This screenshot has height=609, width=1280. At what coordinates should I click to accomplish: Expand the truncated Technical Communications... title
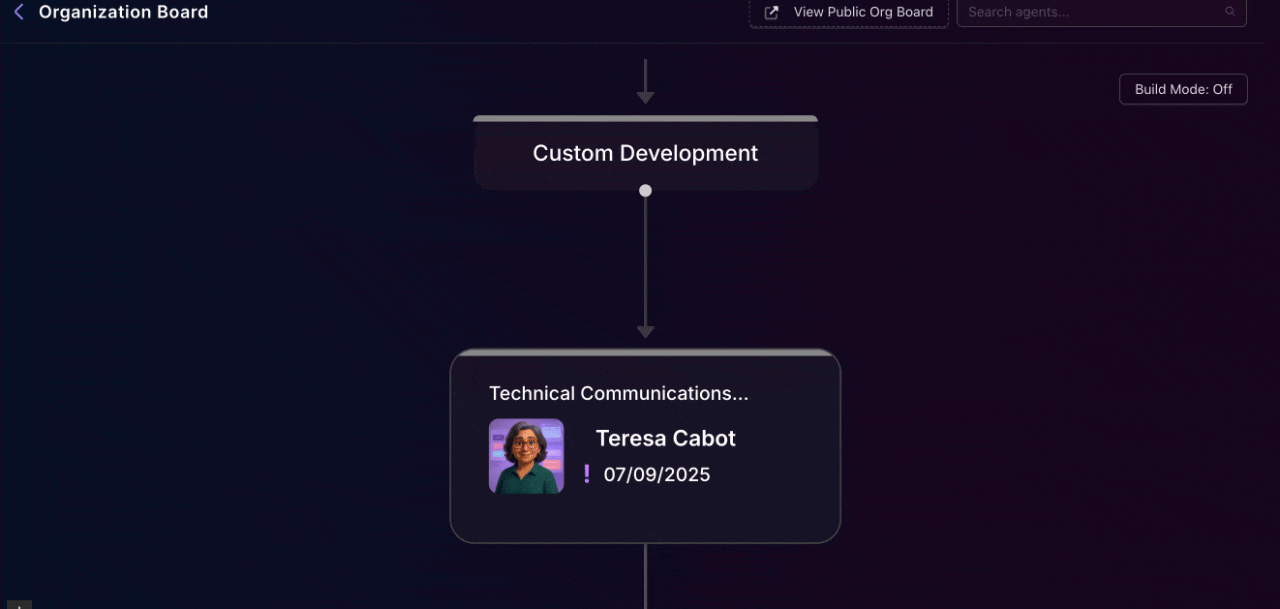618,394
